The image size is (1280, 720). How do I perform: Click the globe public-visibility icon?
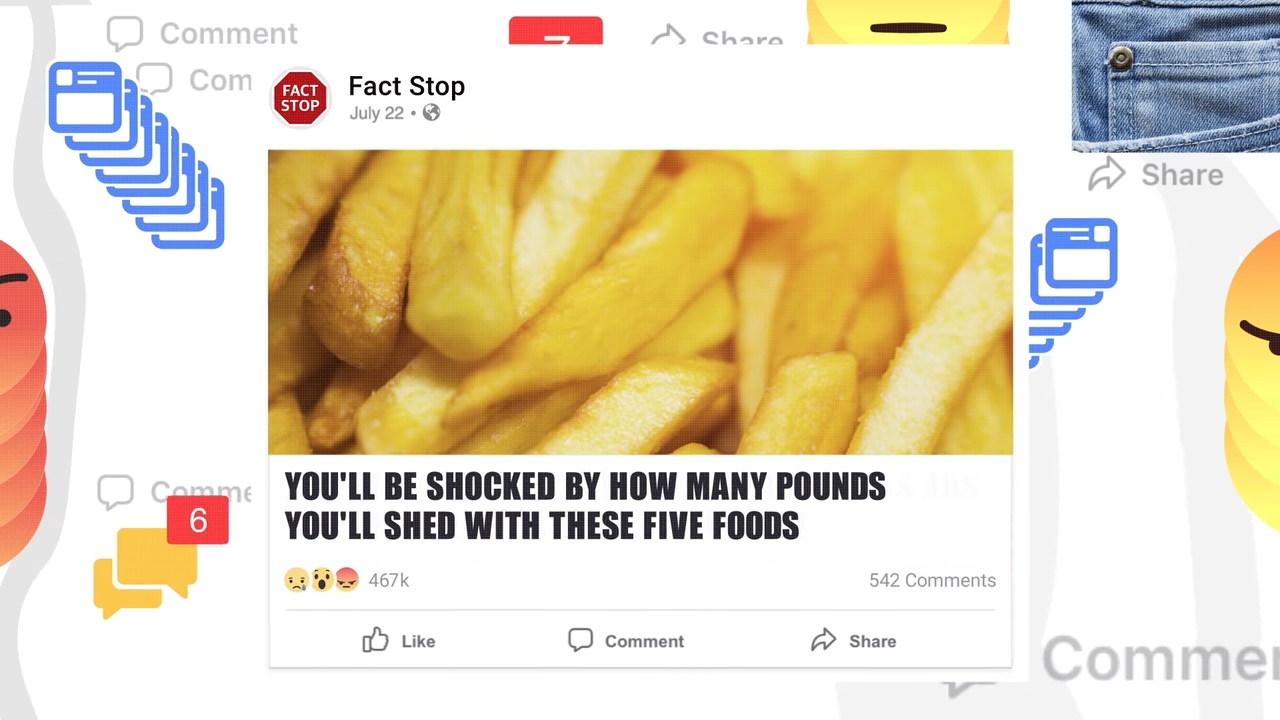tap(431, 112)
